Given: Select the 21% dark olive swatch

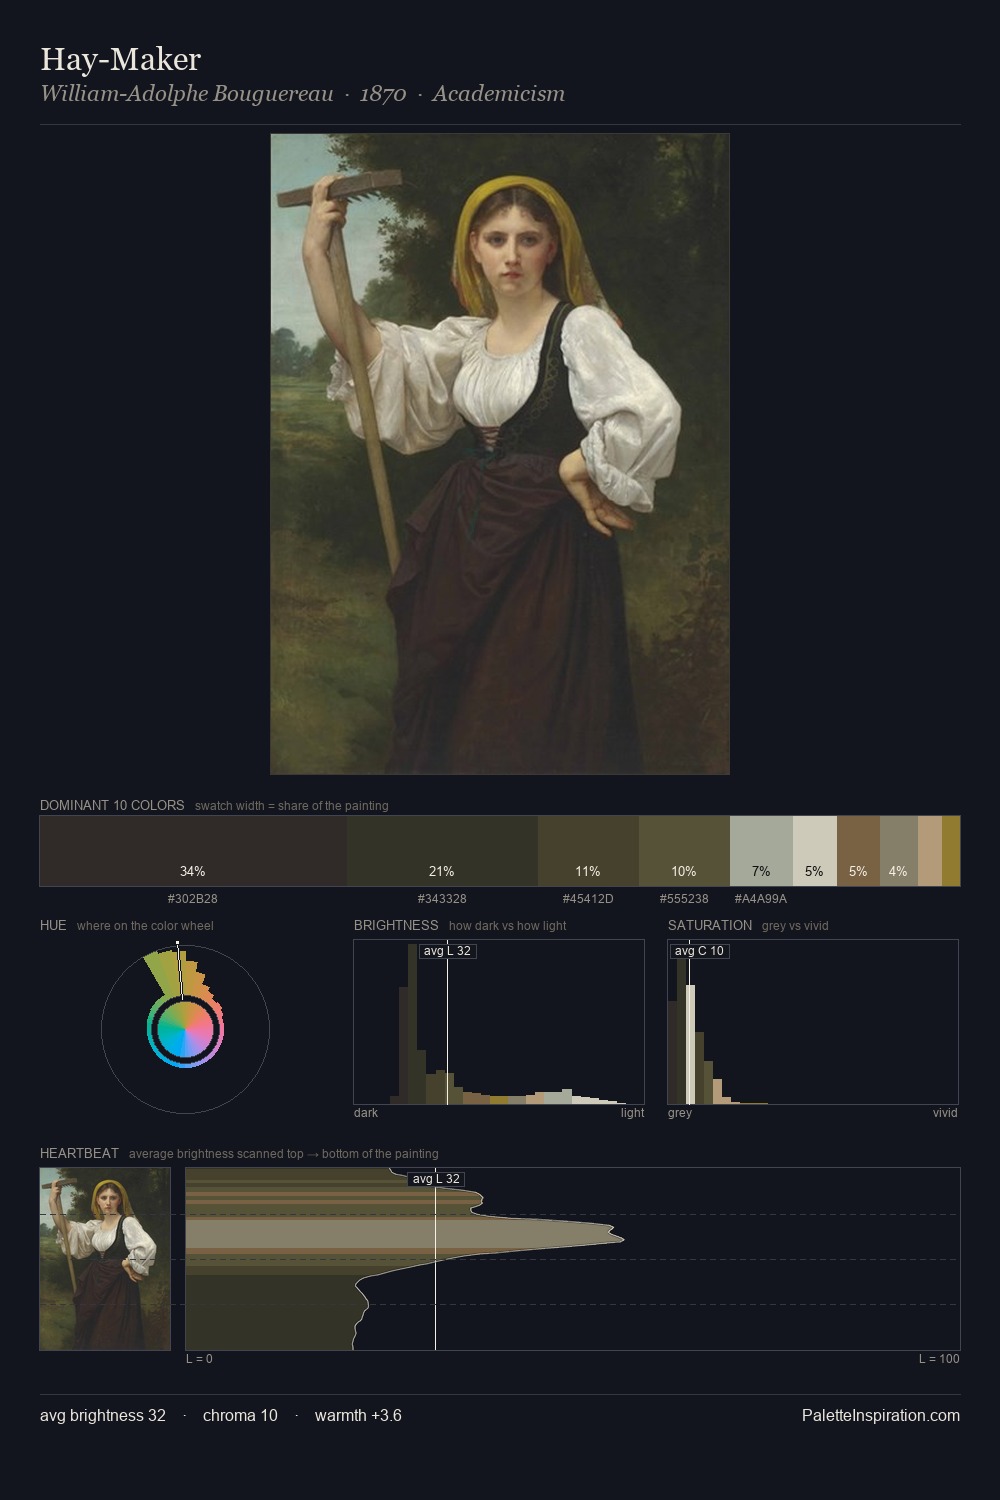Looking at the screenshot, I should tap(442, 851).
